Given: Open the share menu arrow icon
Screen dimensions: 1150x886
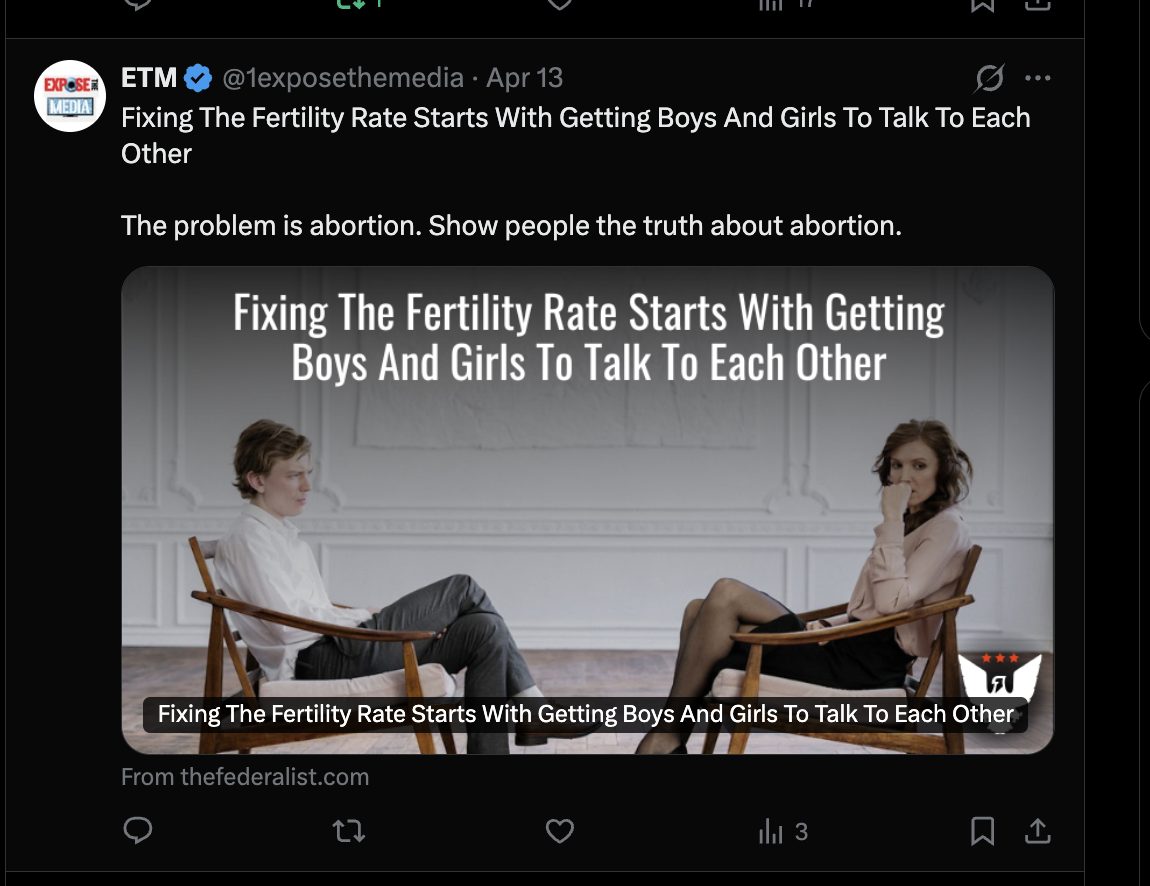Looking at the screenshot, I should (x=1038, y=830).
